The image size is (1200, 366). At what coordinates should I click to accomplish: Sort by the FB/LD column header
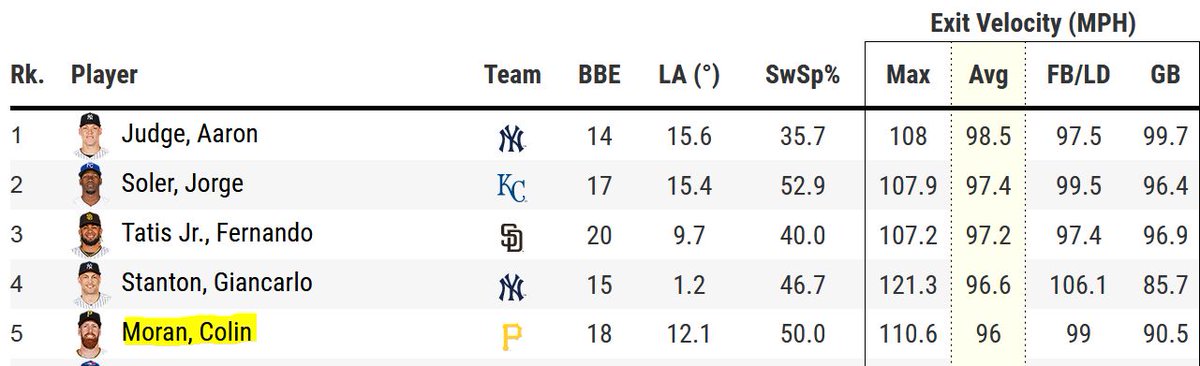[x=1078, y=75]
